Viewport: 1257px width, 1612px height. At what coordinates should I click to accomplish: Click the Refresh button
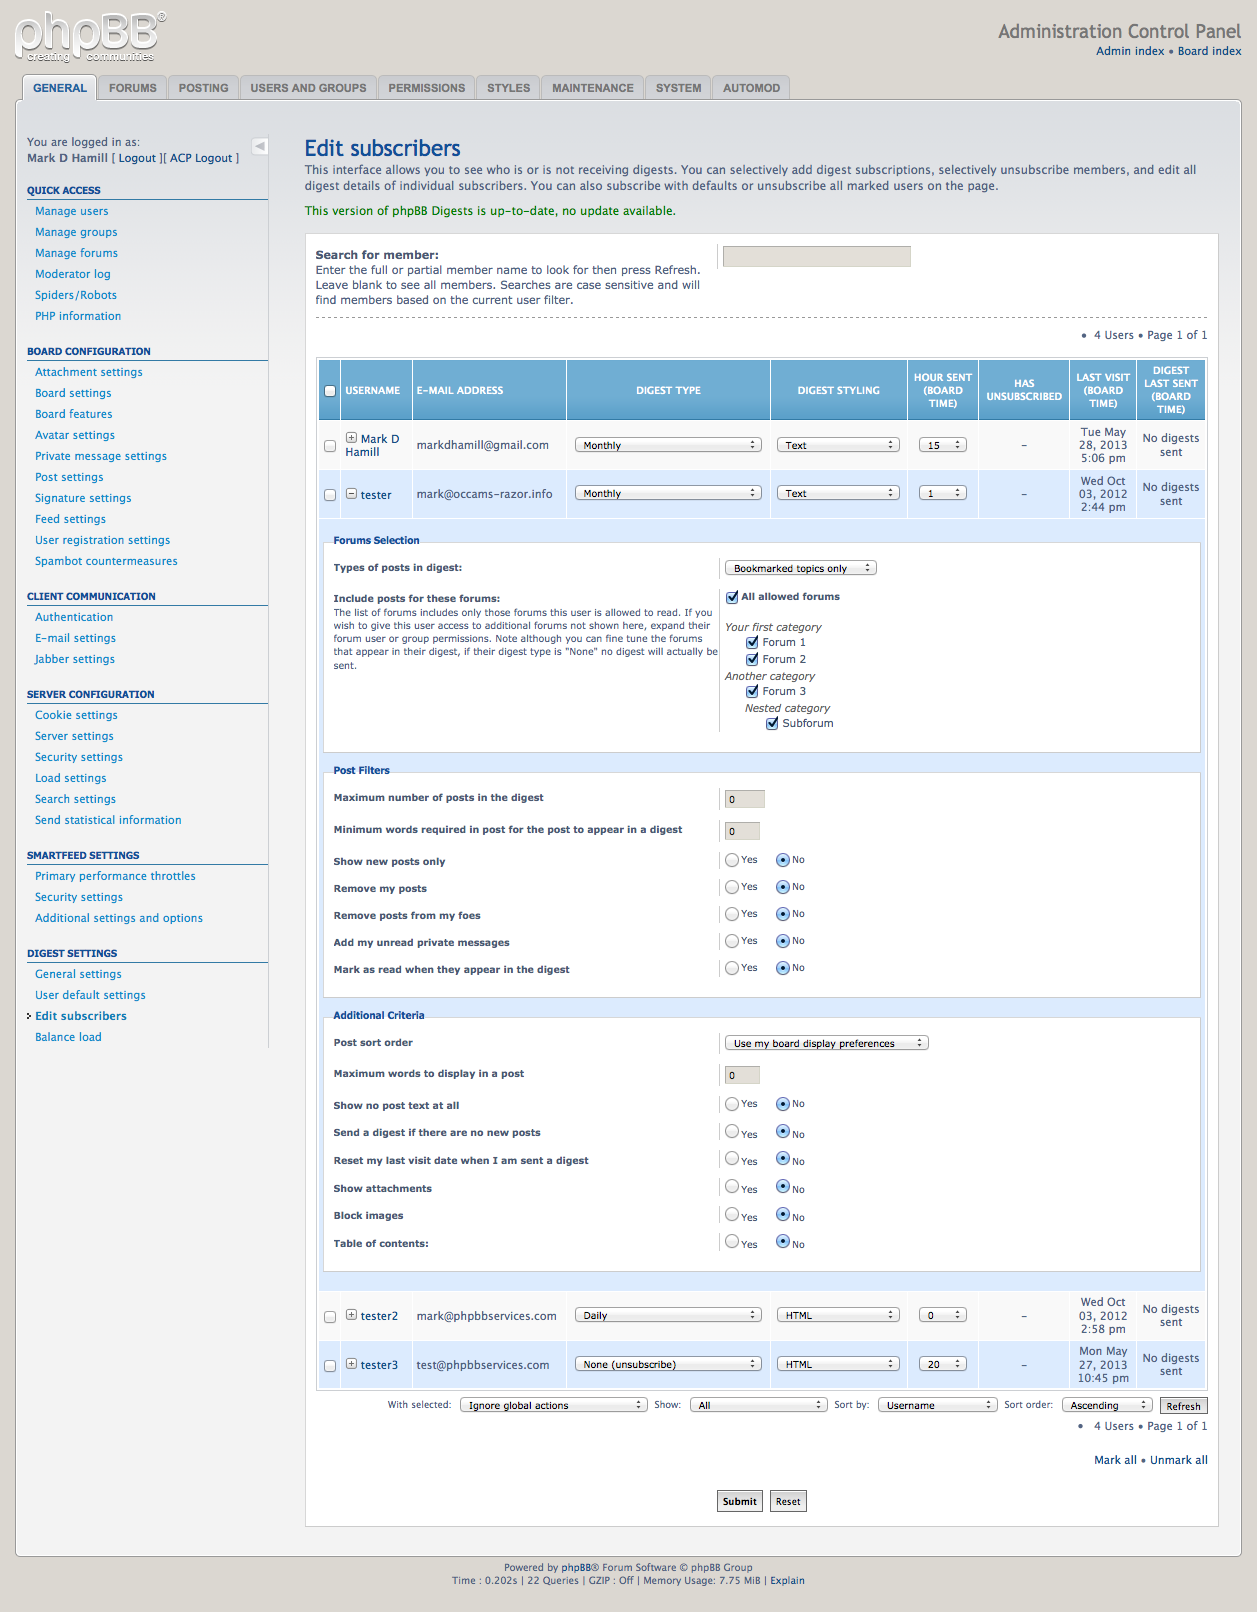(x=1183, y=1406)
